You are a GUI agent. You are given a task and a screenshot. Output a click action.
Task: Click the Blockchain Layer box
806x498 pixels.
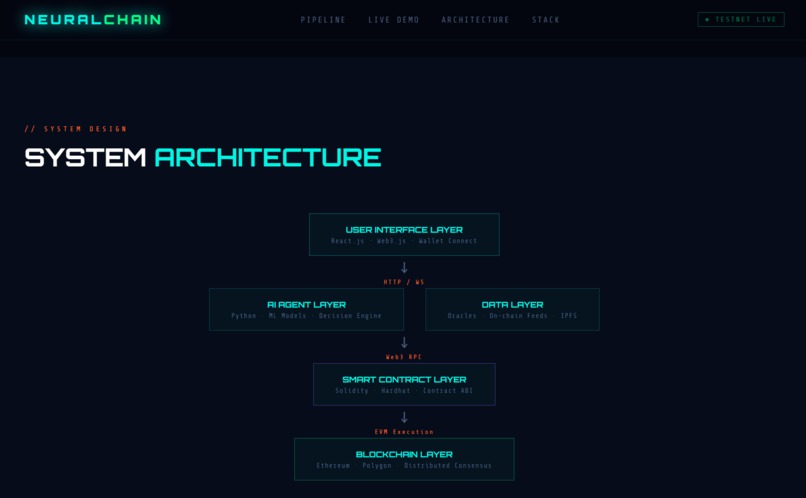click(x=404, y=459)
